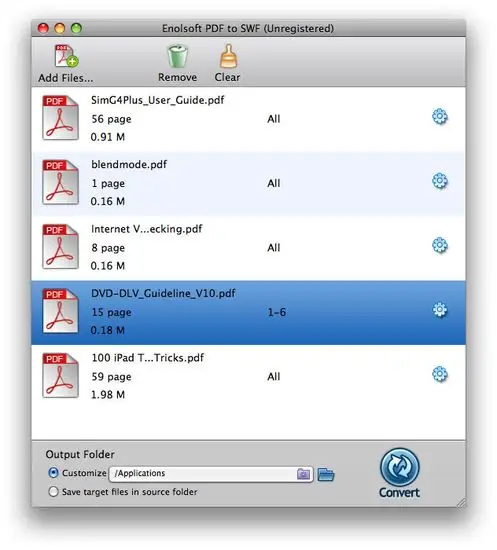This screenshot has height=550, width=497.
Task: Open settings gear for 100 iPad T...Tricks.pdf
Action: tap(439, 374)
